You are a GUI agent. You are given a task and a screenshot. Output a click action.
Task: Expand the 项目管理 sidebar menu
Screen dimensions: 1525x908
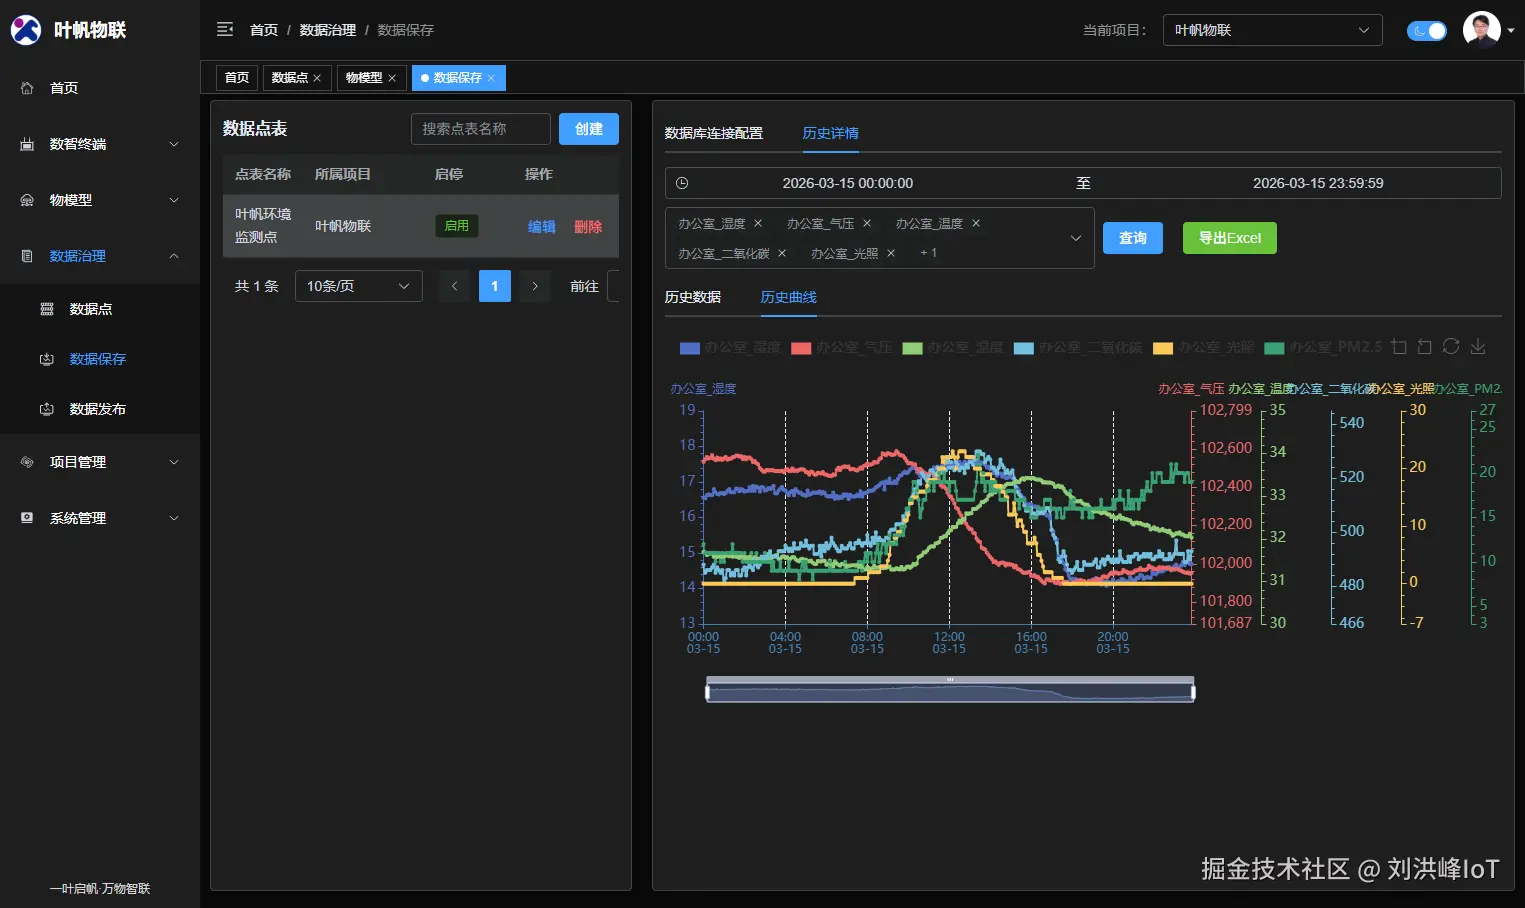click(174, 462)
